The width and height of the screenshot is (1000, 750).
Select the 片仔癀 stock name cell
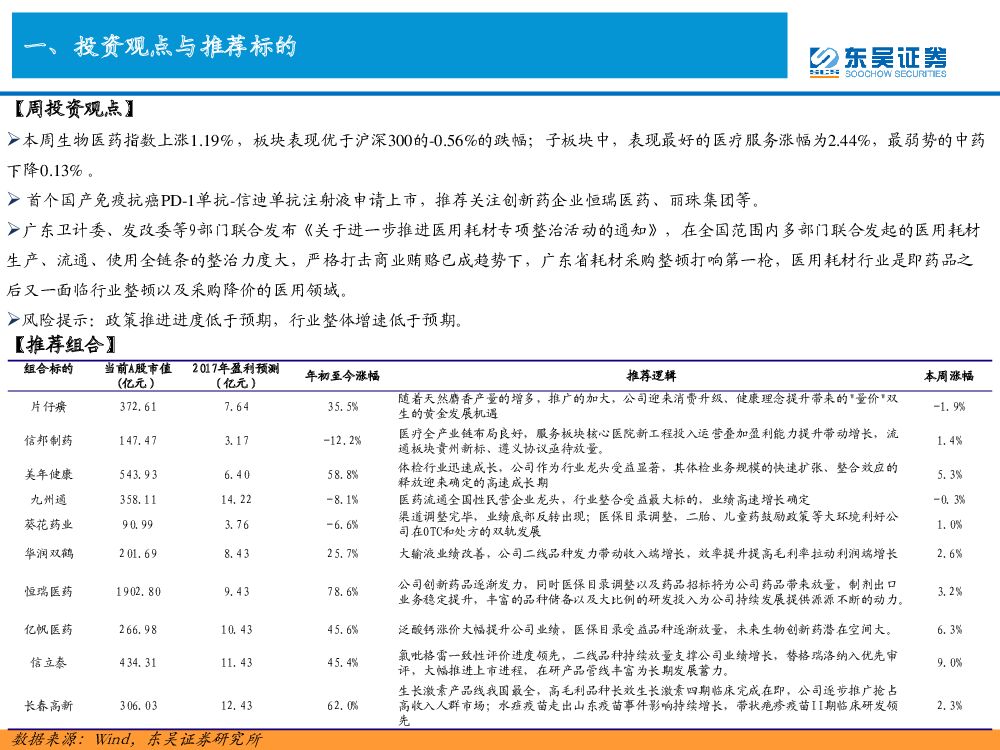coord(48,406)
